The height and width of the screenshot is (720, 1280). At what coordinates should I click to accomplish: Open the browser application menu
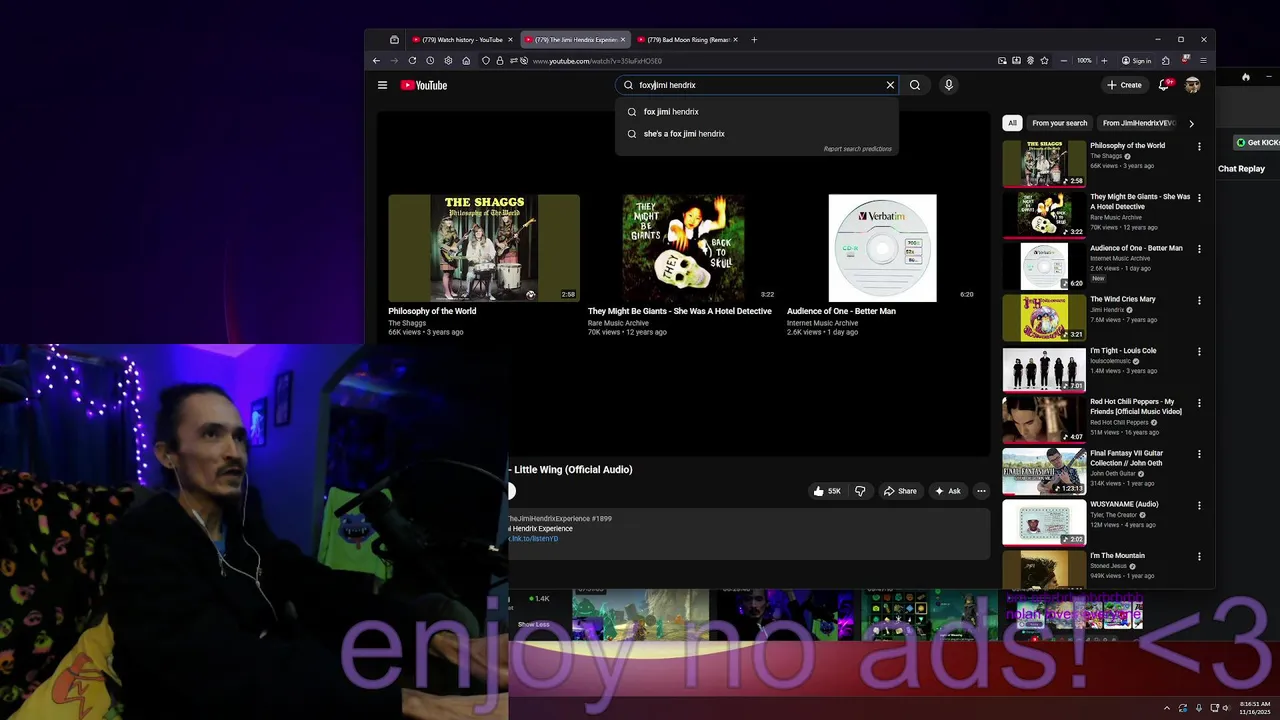(1203, 61)
